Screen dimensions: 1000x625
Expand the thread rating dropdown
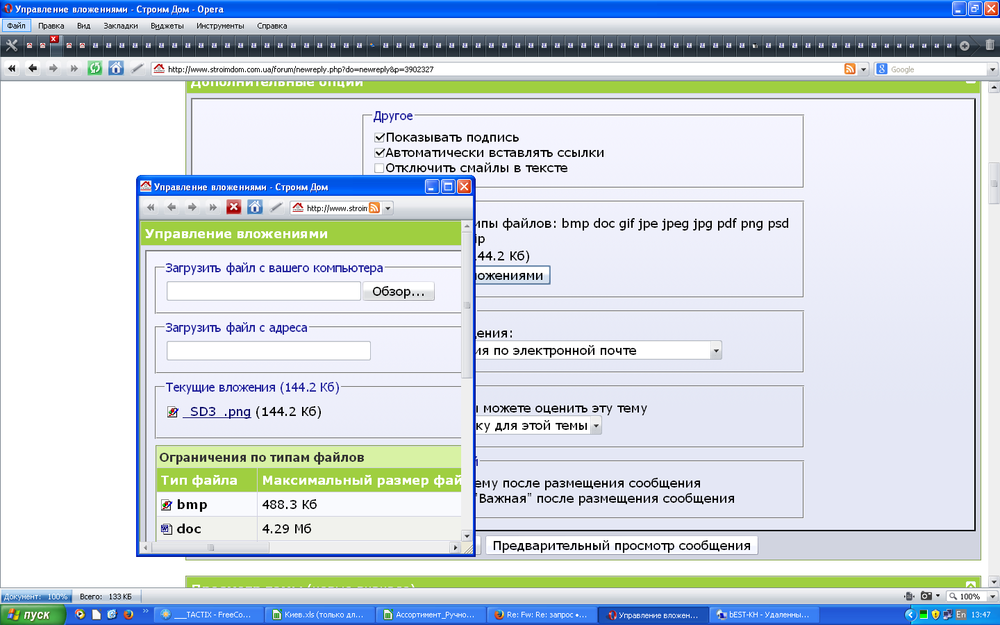pos(596,426)
